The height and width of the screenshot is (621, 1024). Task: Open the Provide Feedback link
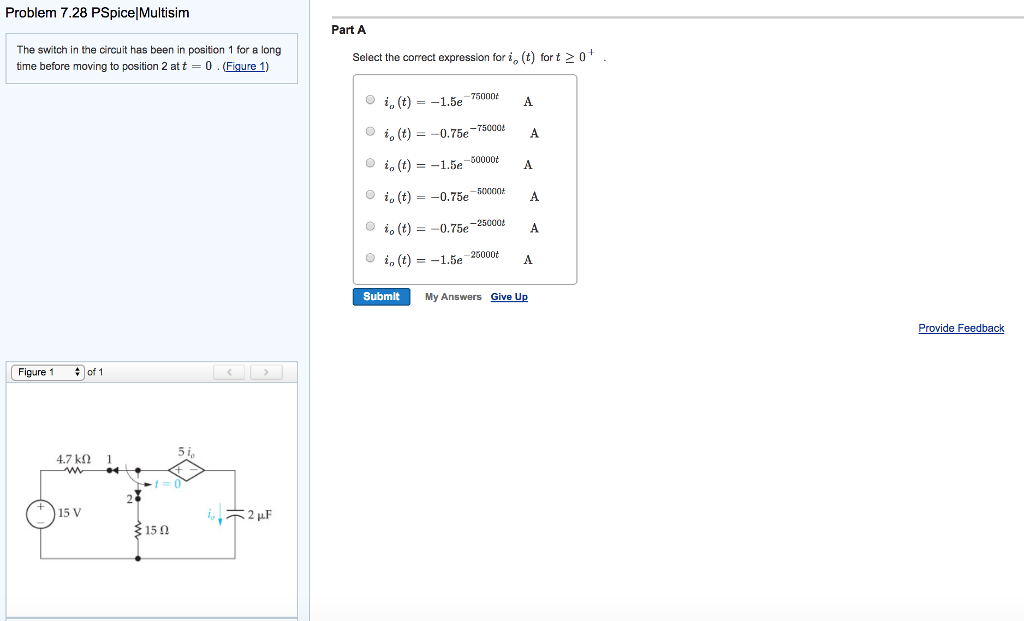click(961, 328)
